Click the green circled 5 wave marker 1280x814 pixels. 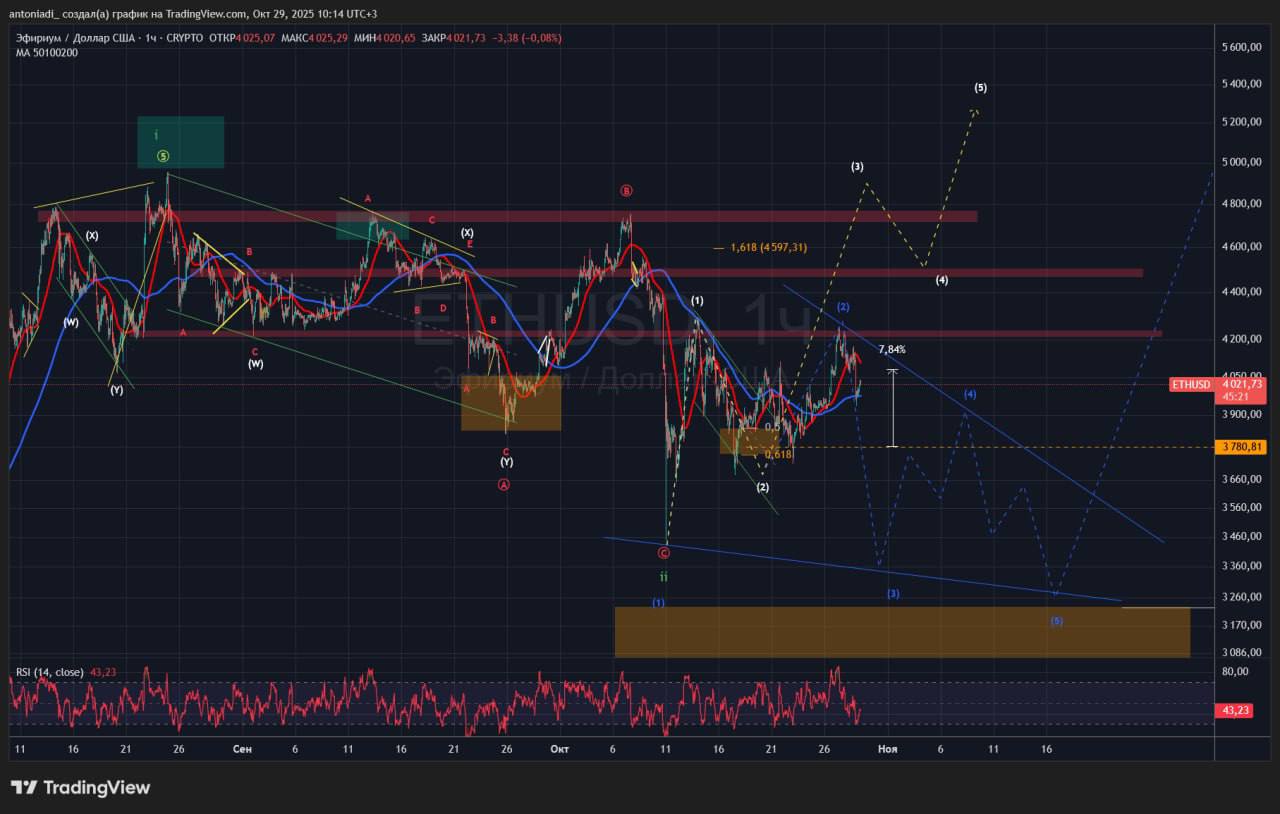click(x=162, y=156)
